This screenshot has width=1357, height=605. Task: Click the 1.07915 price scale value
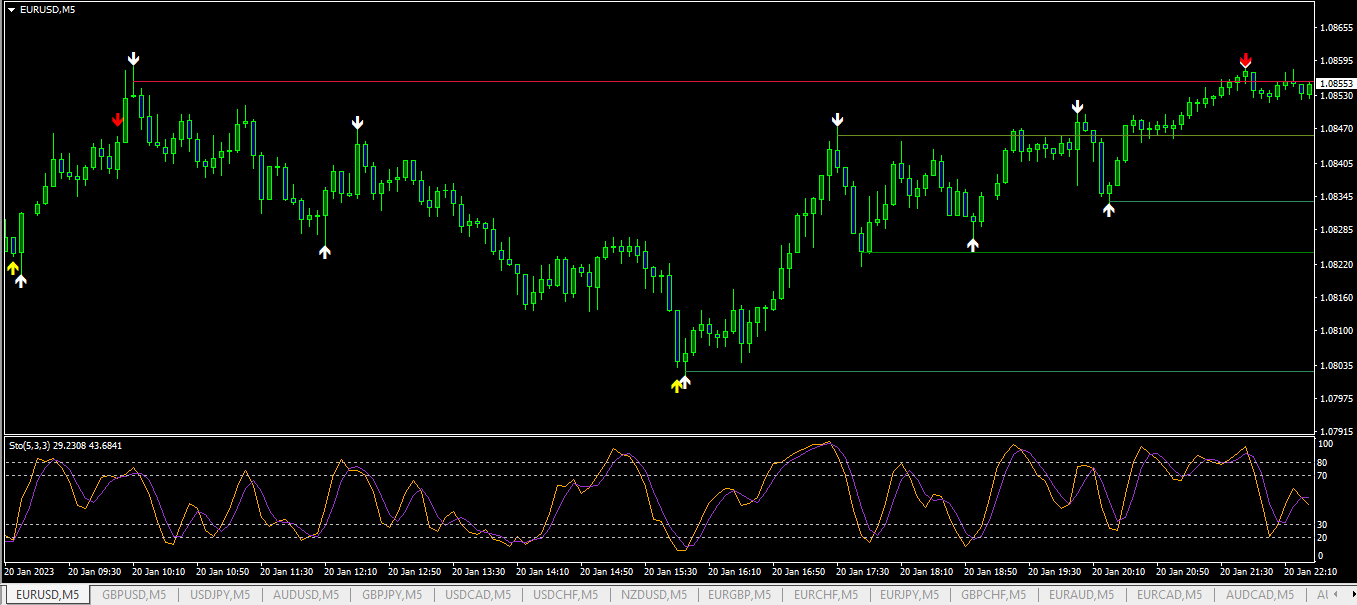pos(1336,432)
